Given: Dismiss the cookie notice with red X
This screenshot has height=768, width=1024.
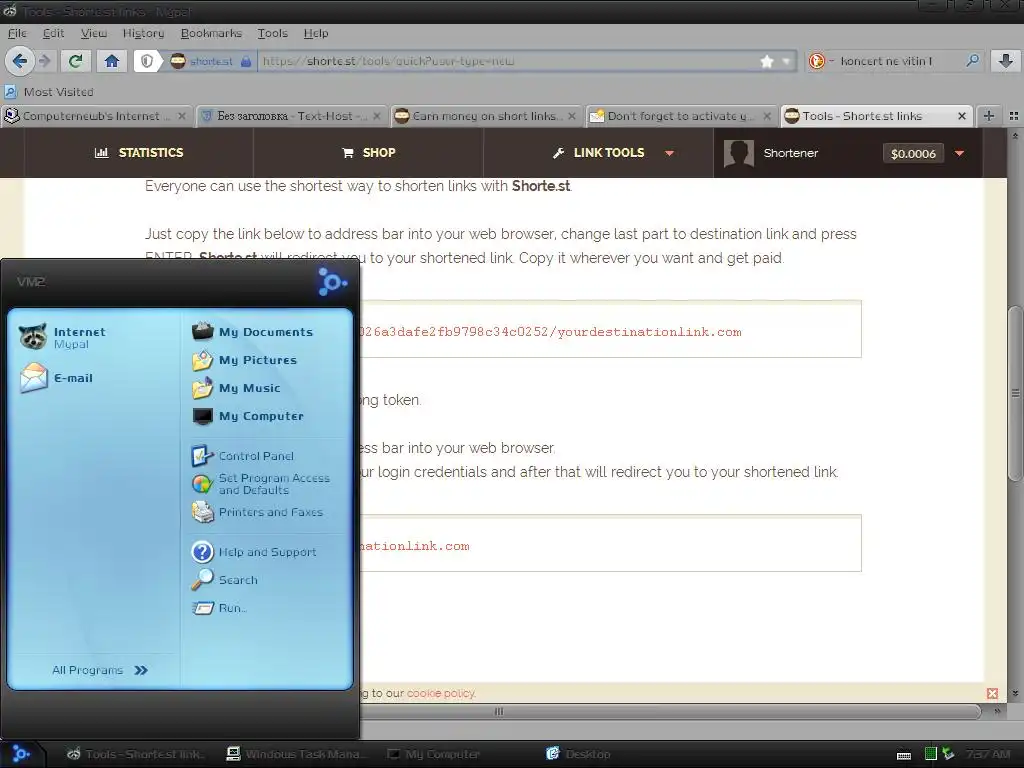Looking at the screenshot, I should click(x=993, y=694).
